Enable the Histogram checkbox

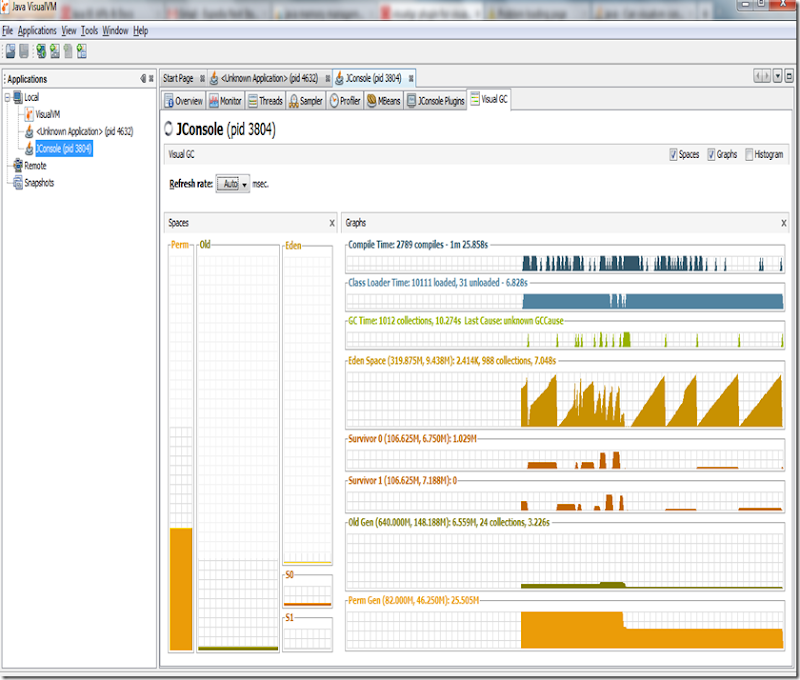[x=749, y=155]
